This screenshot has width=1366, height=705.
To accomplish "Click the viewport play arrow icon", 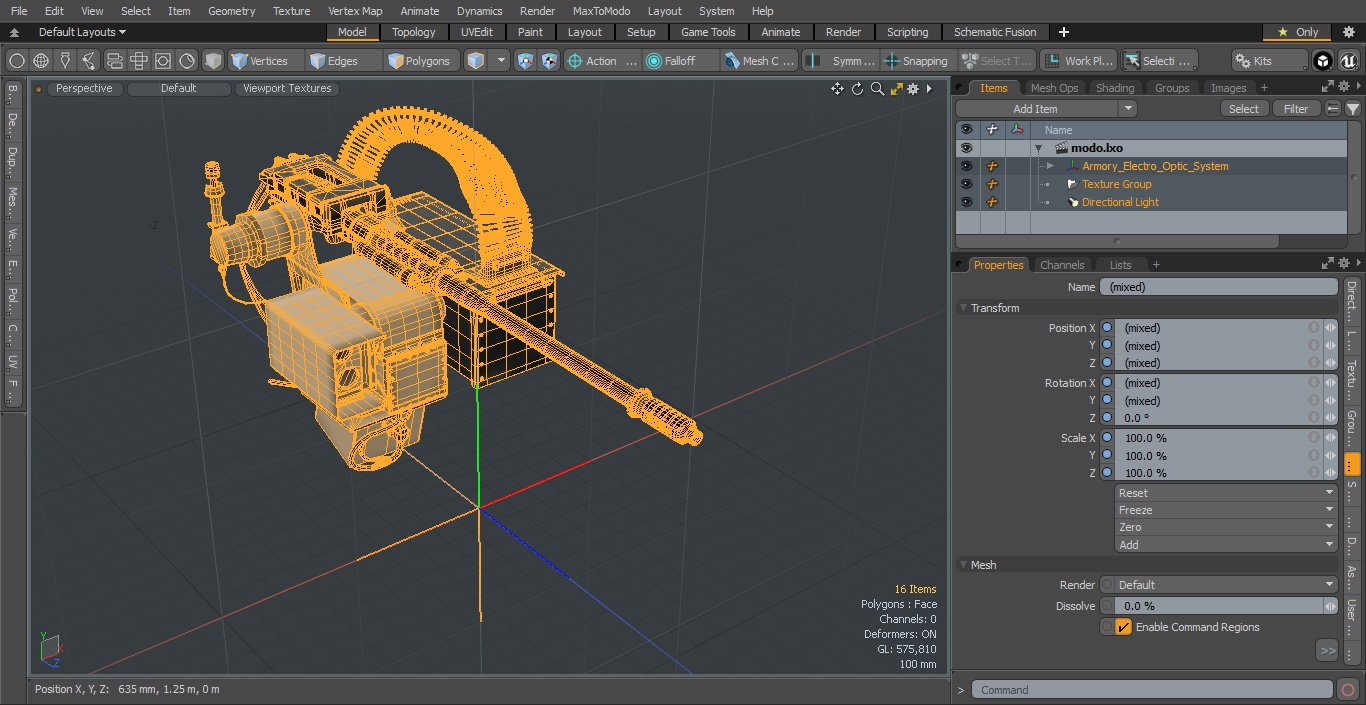I will tap(929, 89).
